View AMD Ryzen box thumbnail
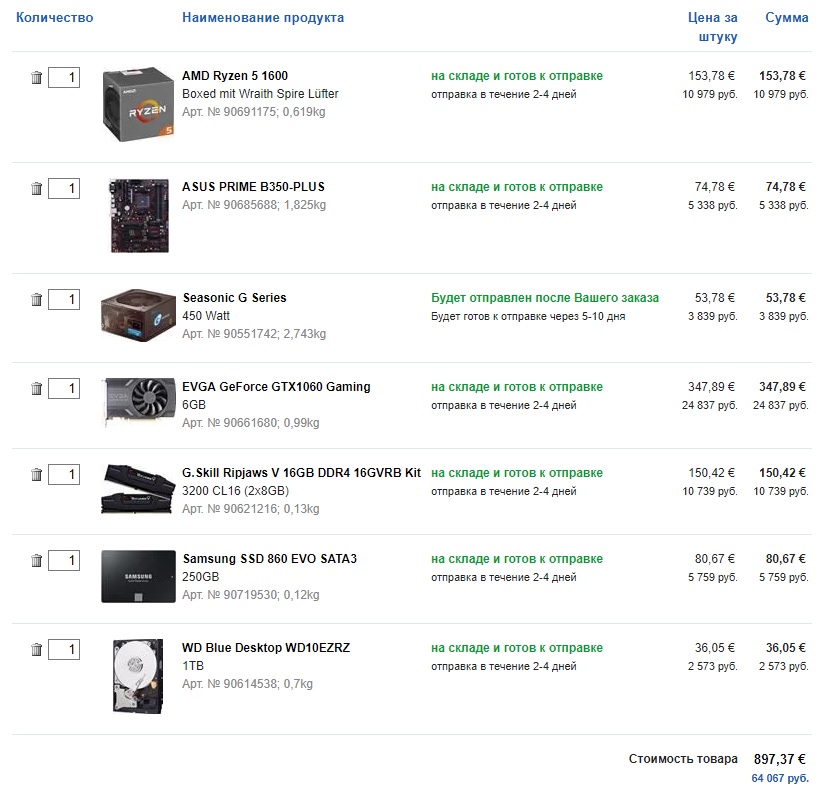The height and width of the screenshot is (793, 825). pos(139,104)
